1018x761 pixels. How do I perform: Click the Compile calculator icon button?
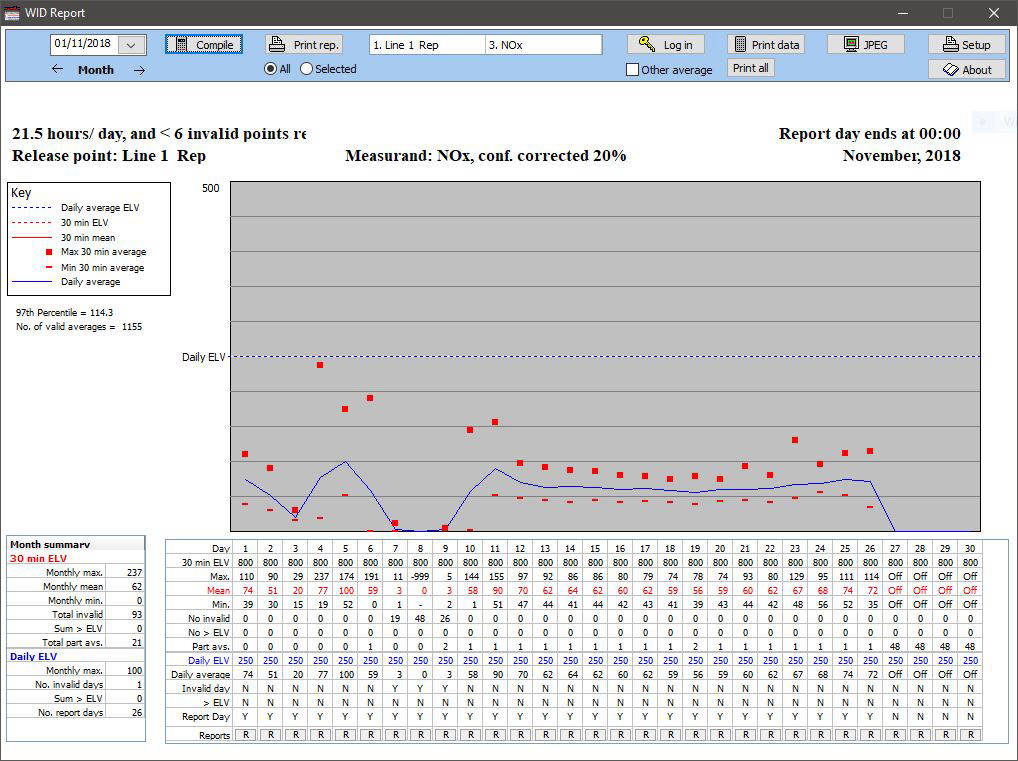click(x=182, y=45)
